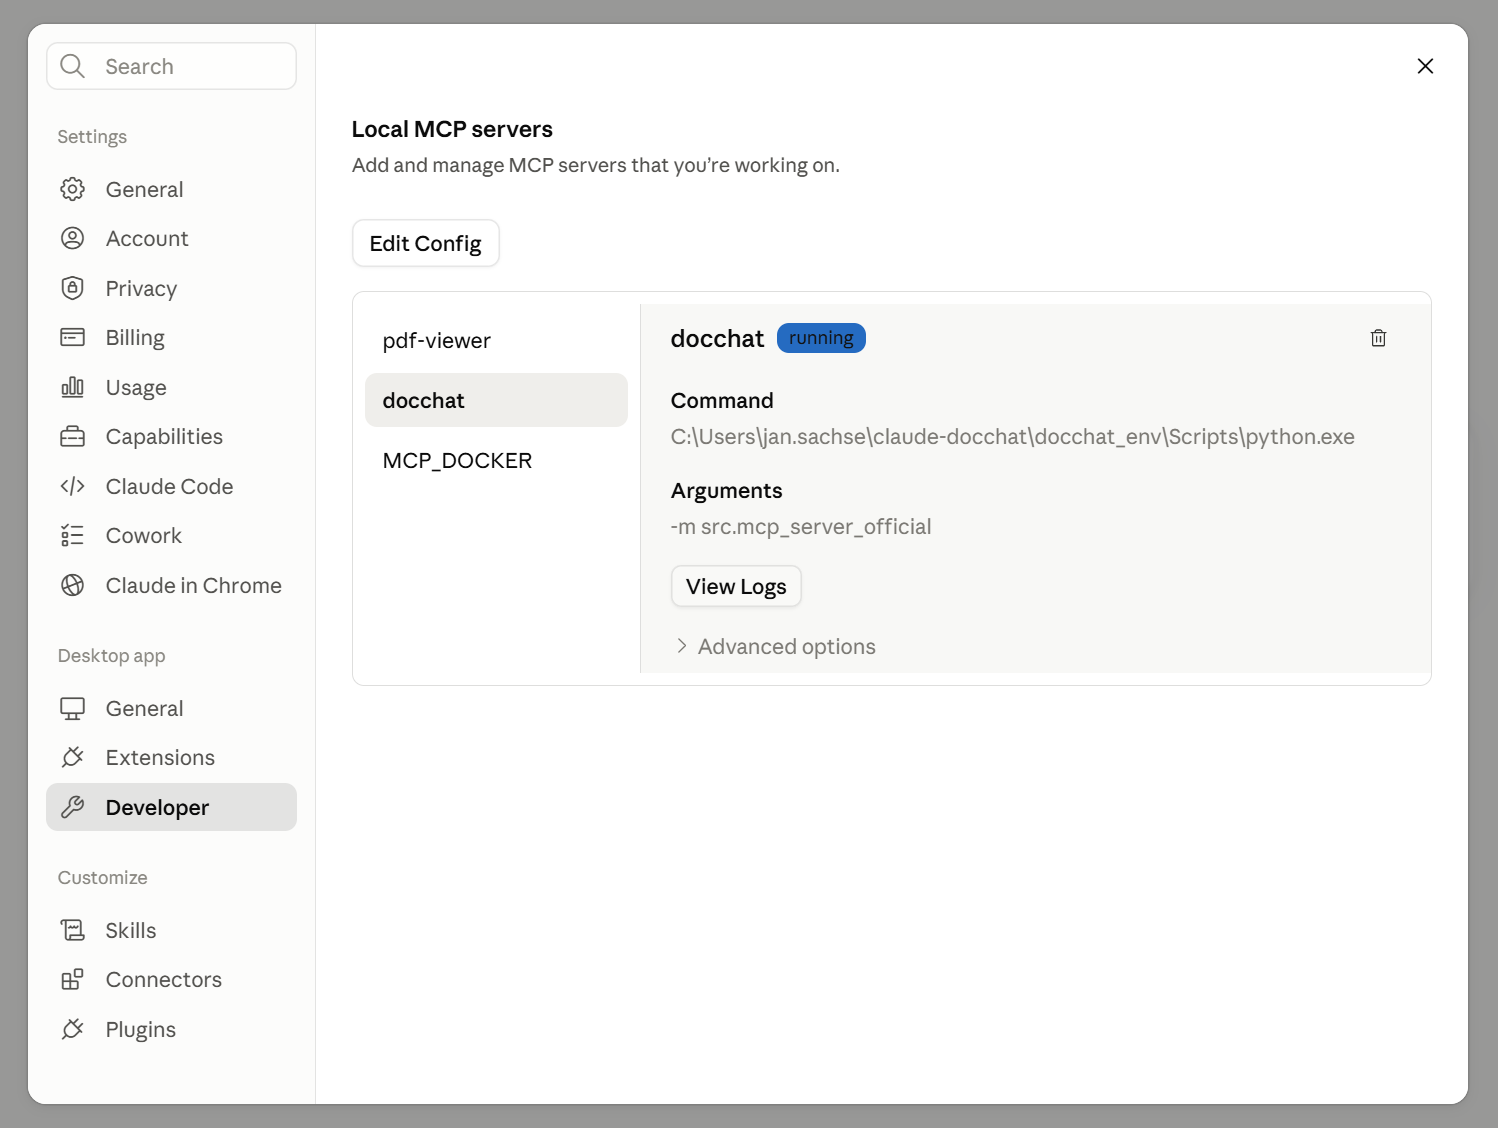
Task: Click the docchat title in details panel
Action: point(717,338)
